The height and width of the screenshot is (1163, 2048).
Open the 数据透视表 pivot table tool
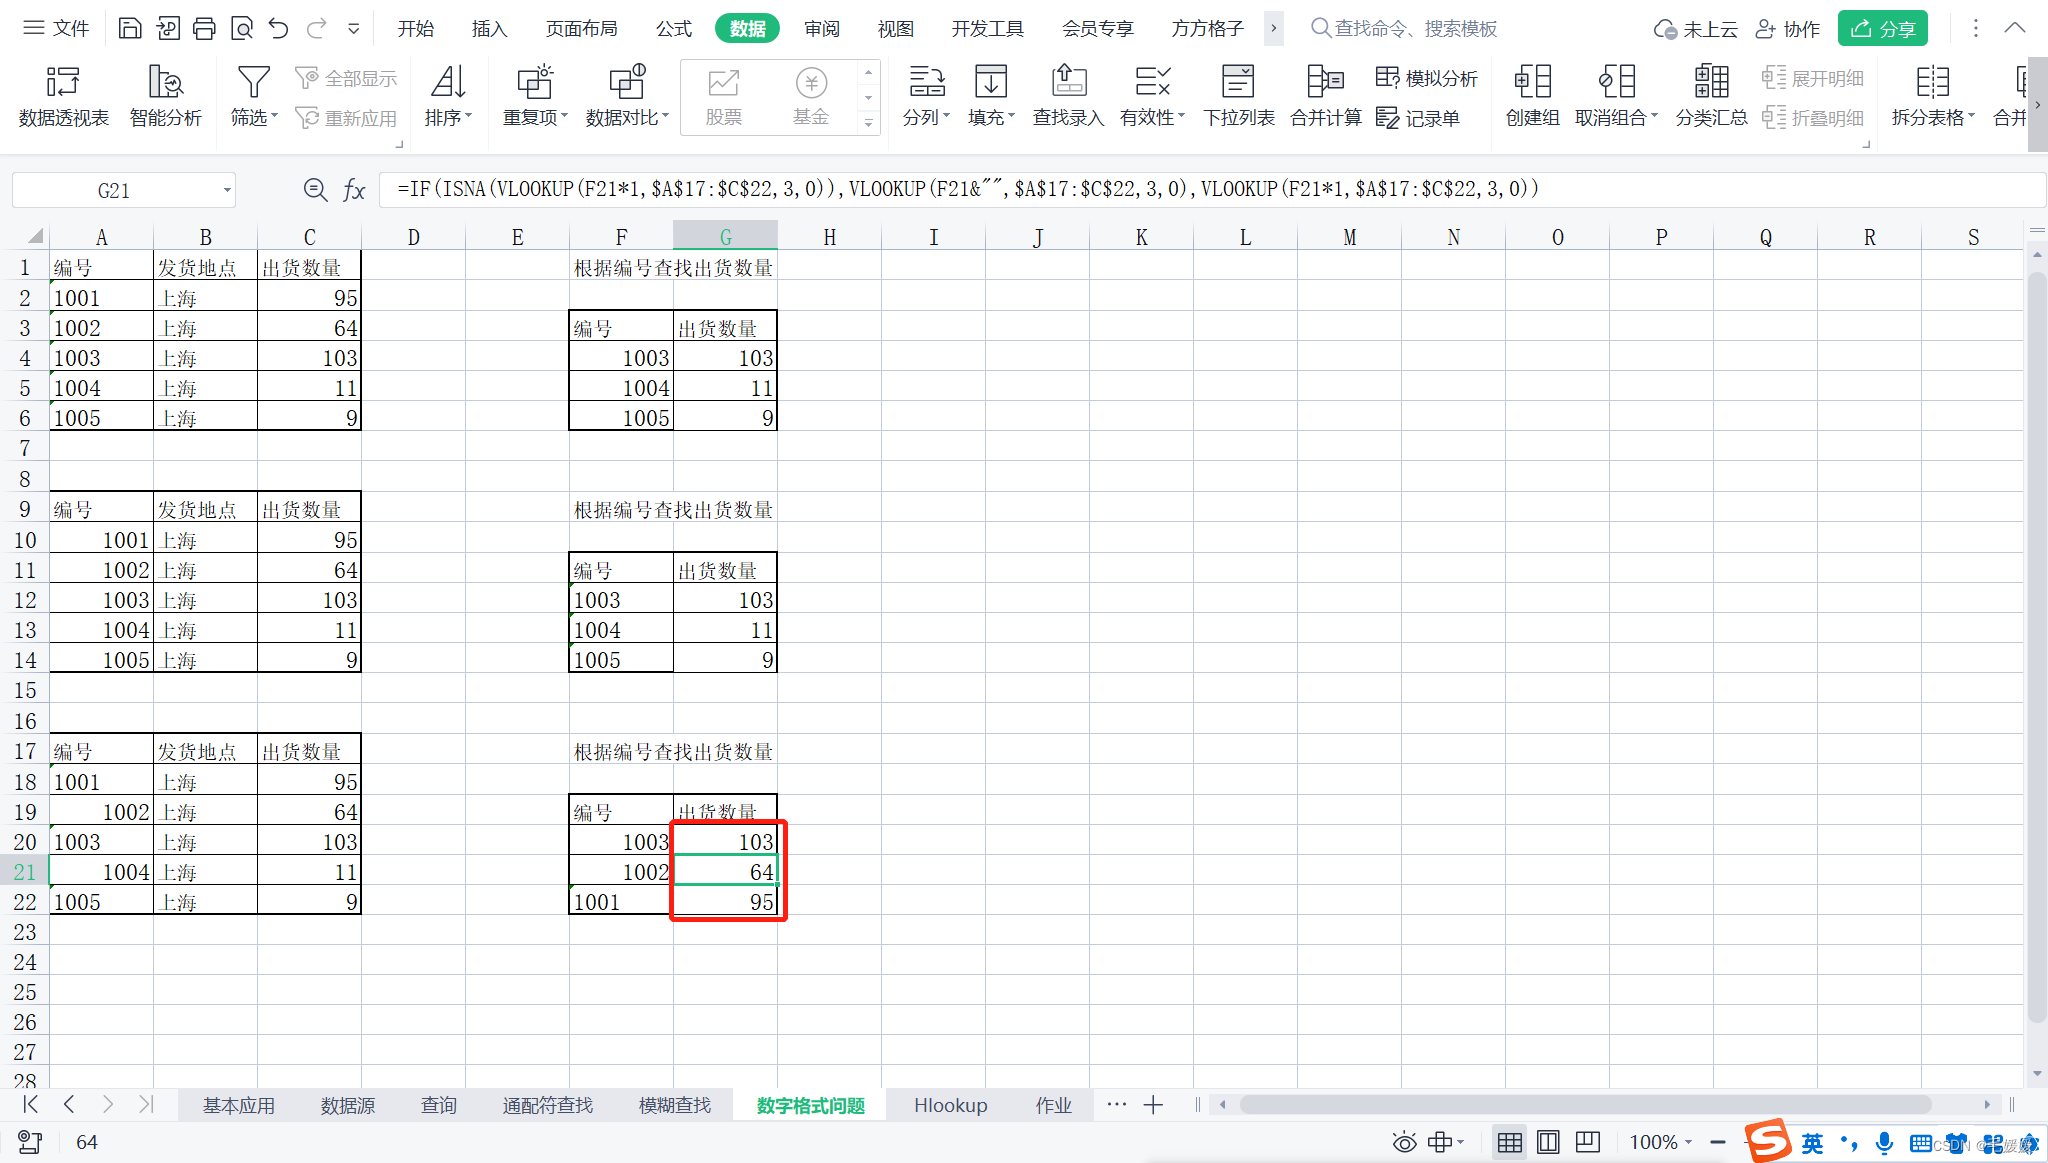63,97
